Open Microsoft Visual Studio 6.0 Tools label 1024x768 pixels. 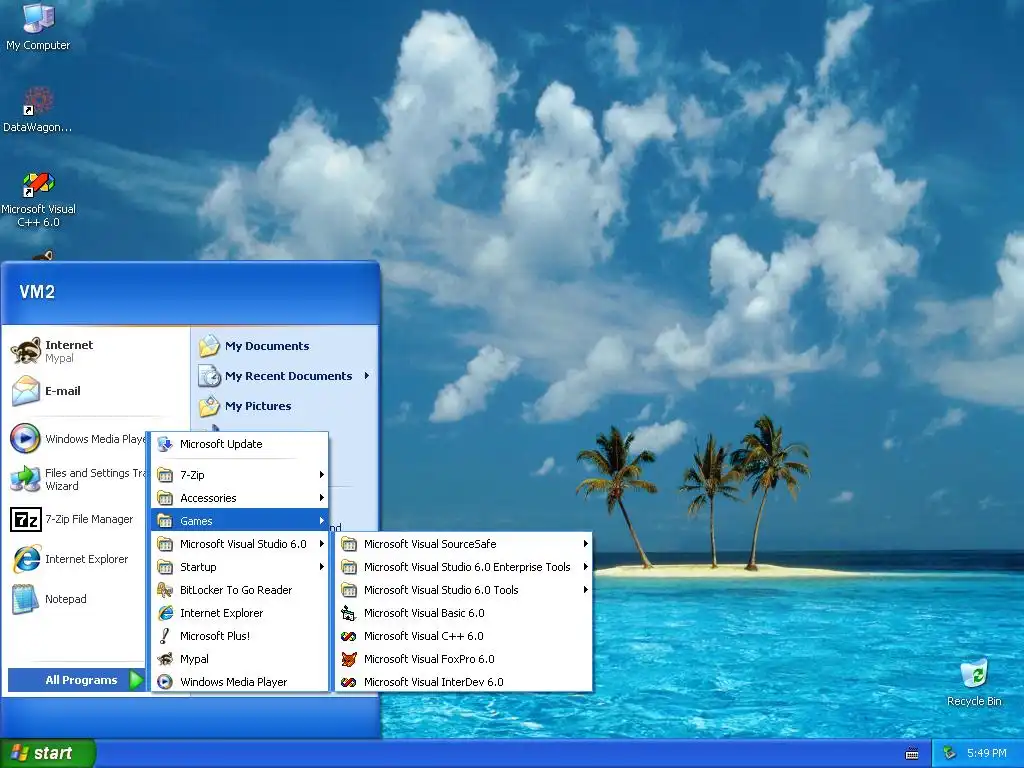click(x=441, y=590)
